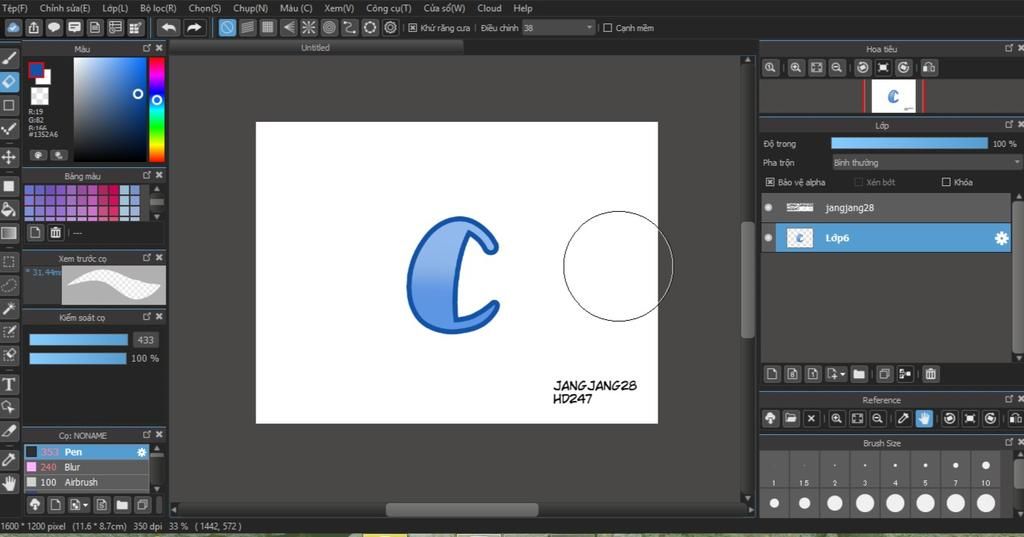The height and width of the screenshot is (537, 1024).
Task: Pick the Bucket fill tool
Action: click(x=9, y=209)
